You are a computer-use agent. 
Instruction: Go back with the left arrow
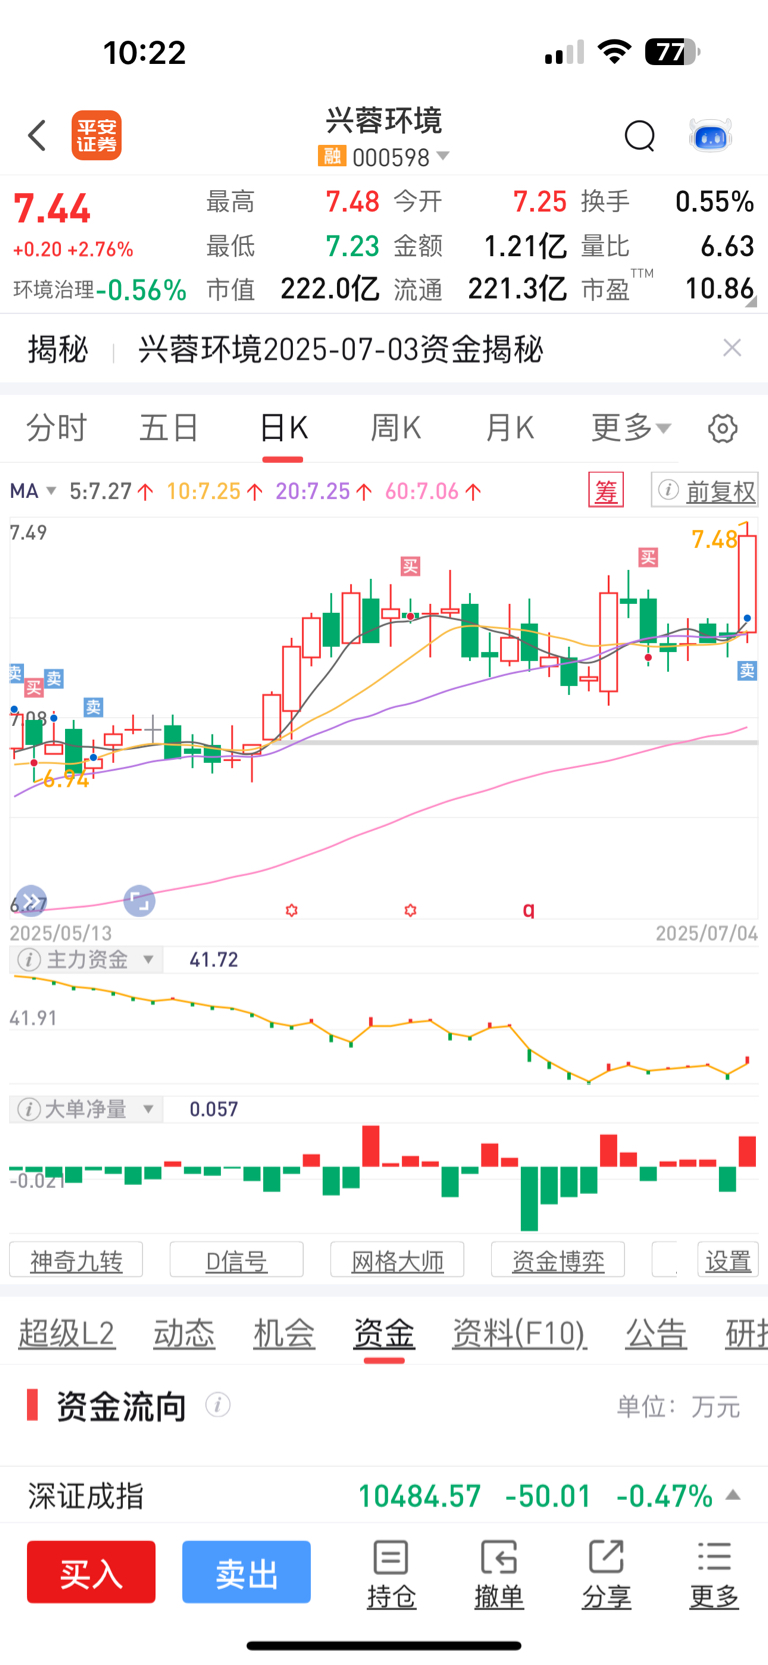(37, 135)
